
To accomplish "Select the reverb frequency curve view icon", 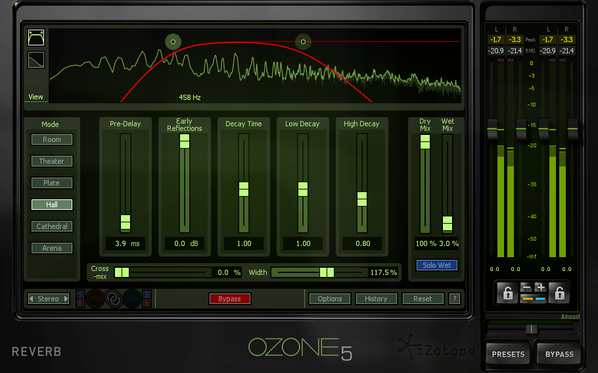I will pos(36,37).
